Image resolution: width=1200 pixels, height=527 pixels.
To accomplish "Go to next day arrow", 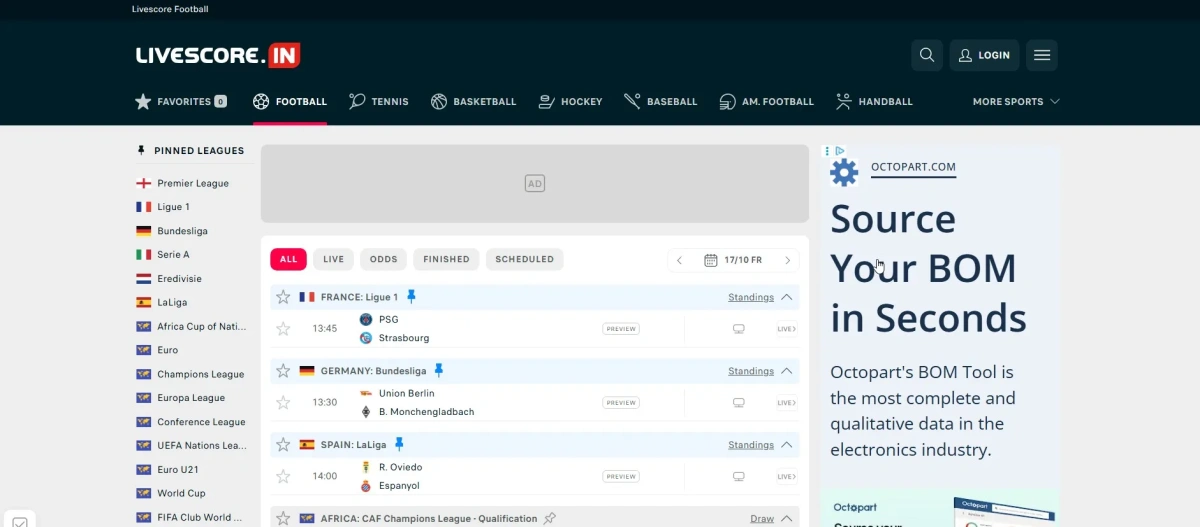I will pos(787,260).
